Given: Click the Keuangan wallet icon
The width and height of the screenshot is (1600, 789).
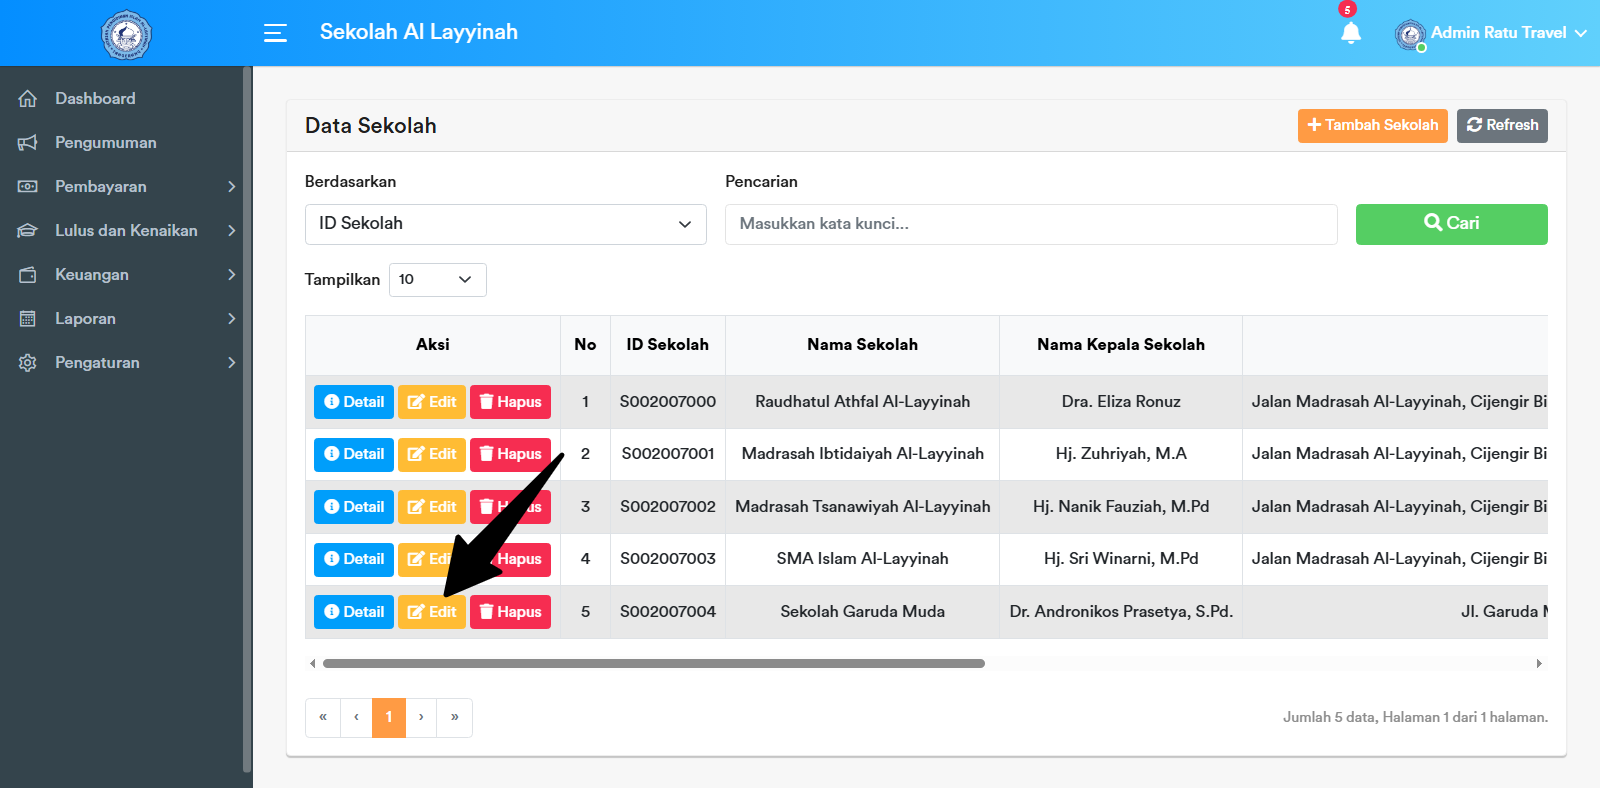Looking at the screenshot, I should pyautogui.click(x=28, y=275).
